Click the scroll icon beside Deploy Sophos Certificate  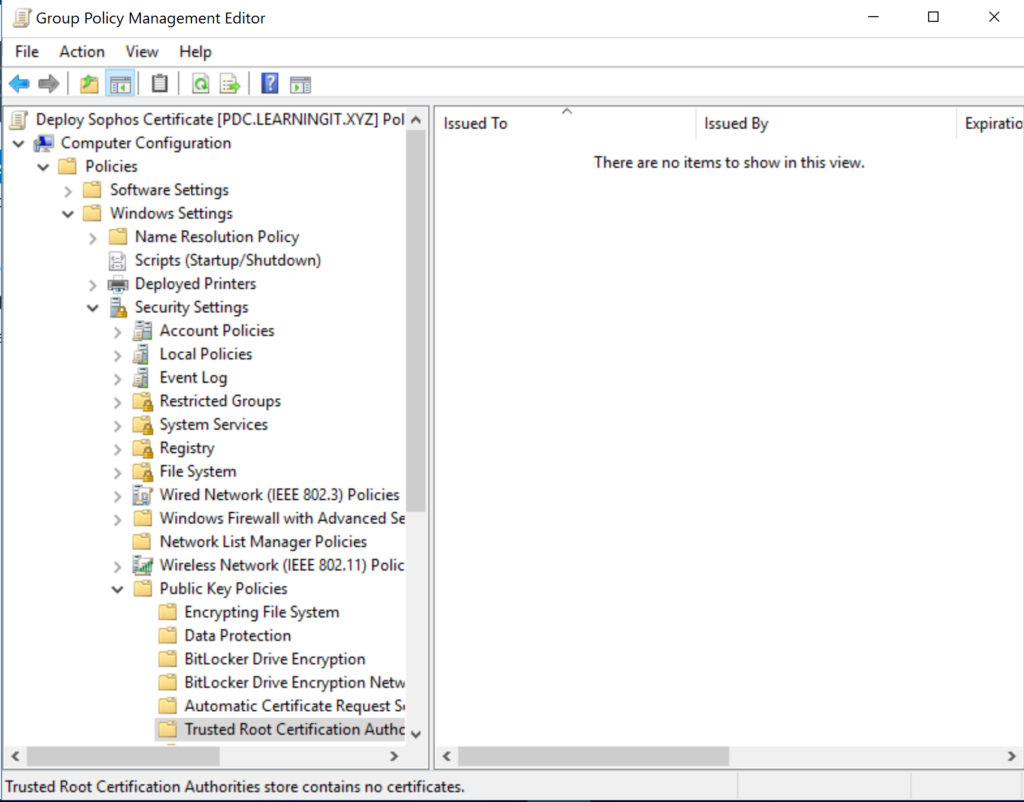pos(20,120)
